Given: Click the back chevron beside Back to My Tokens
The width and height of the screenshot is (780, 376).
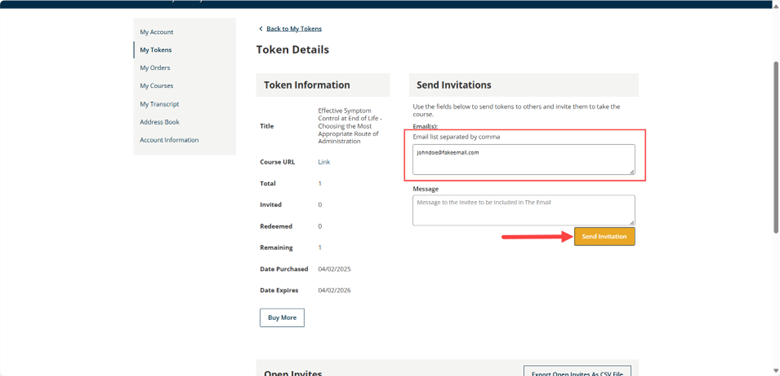Looking at the screenshot, I should click(x=260, y=28).
